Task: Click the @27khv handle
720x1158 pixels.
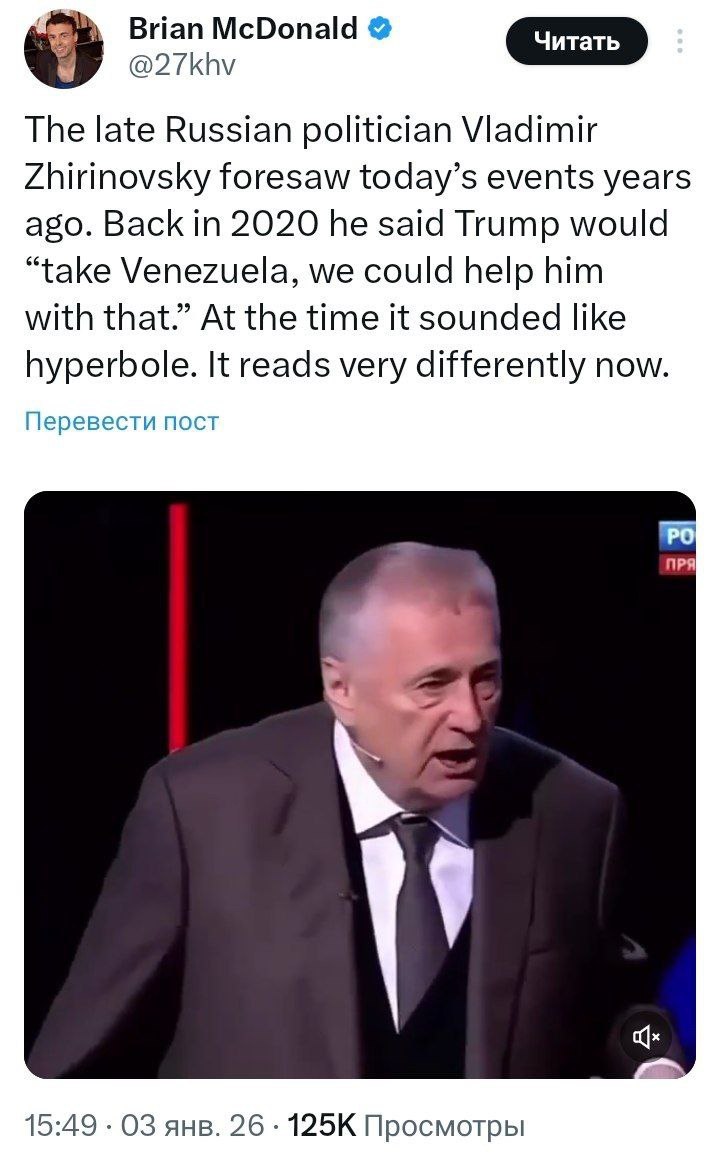Action: coord(182,65)
